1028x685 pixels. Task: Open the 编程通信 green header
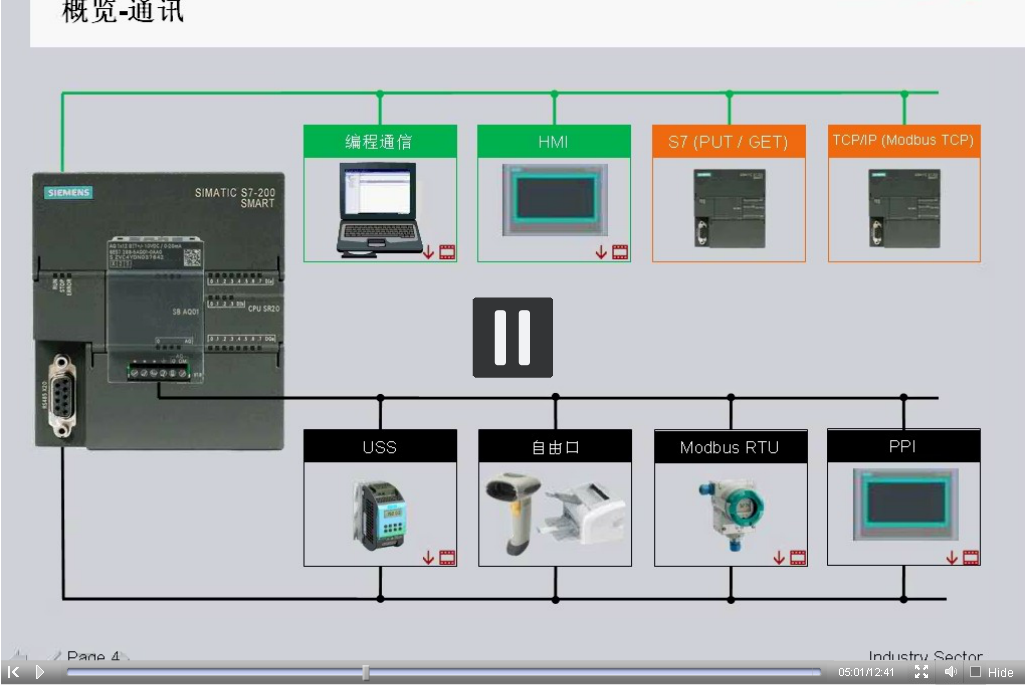point(380,141)
